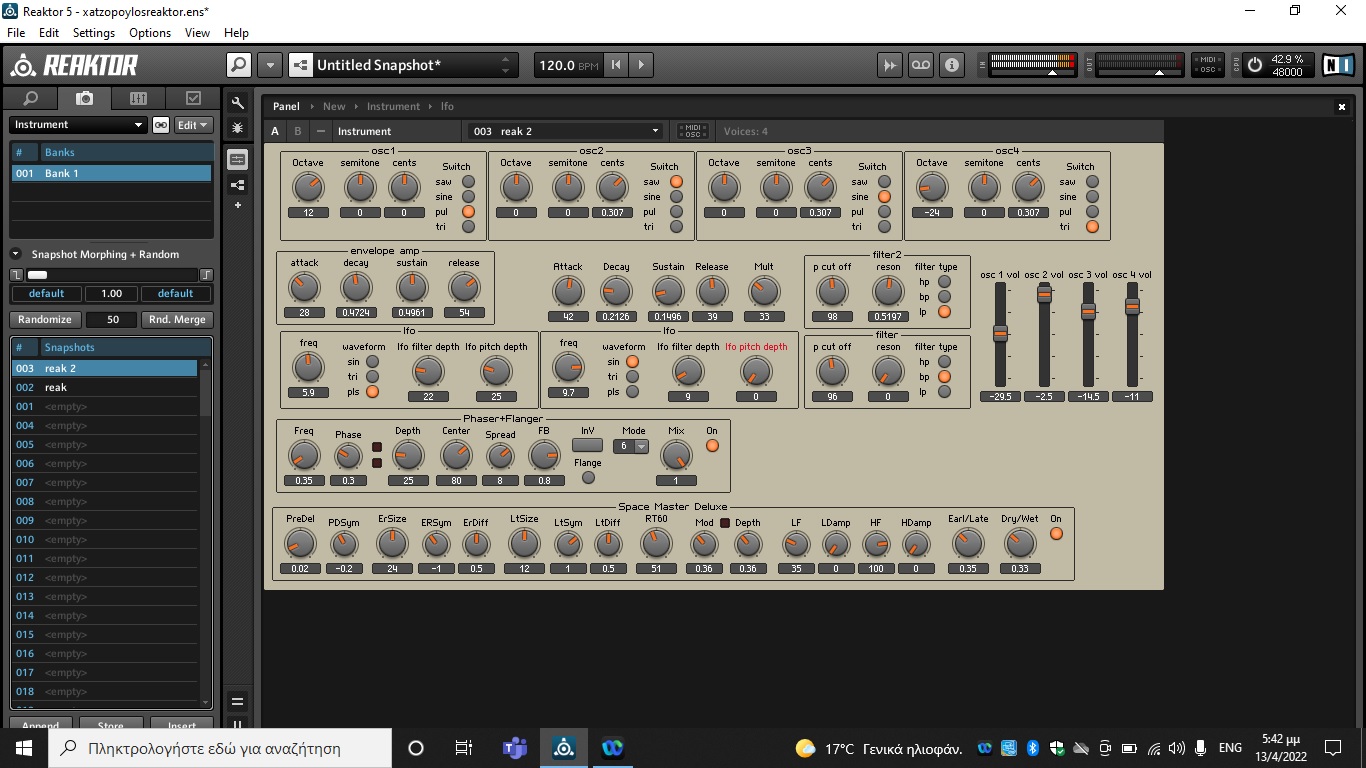The height and width of the screenshot is (768, 1366).
Task: Open the Settings menu
Action: pos(94,33)
